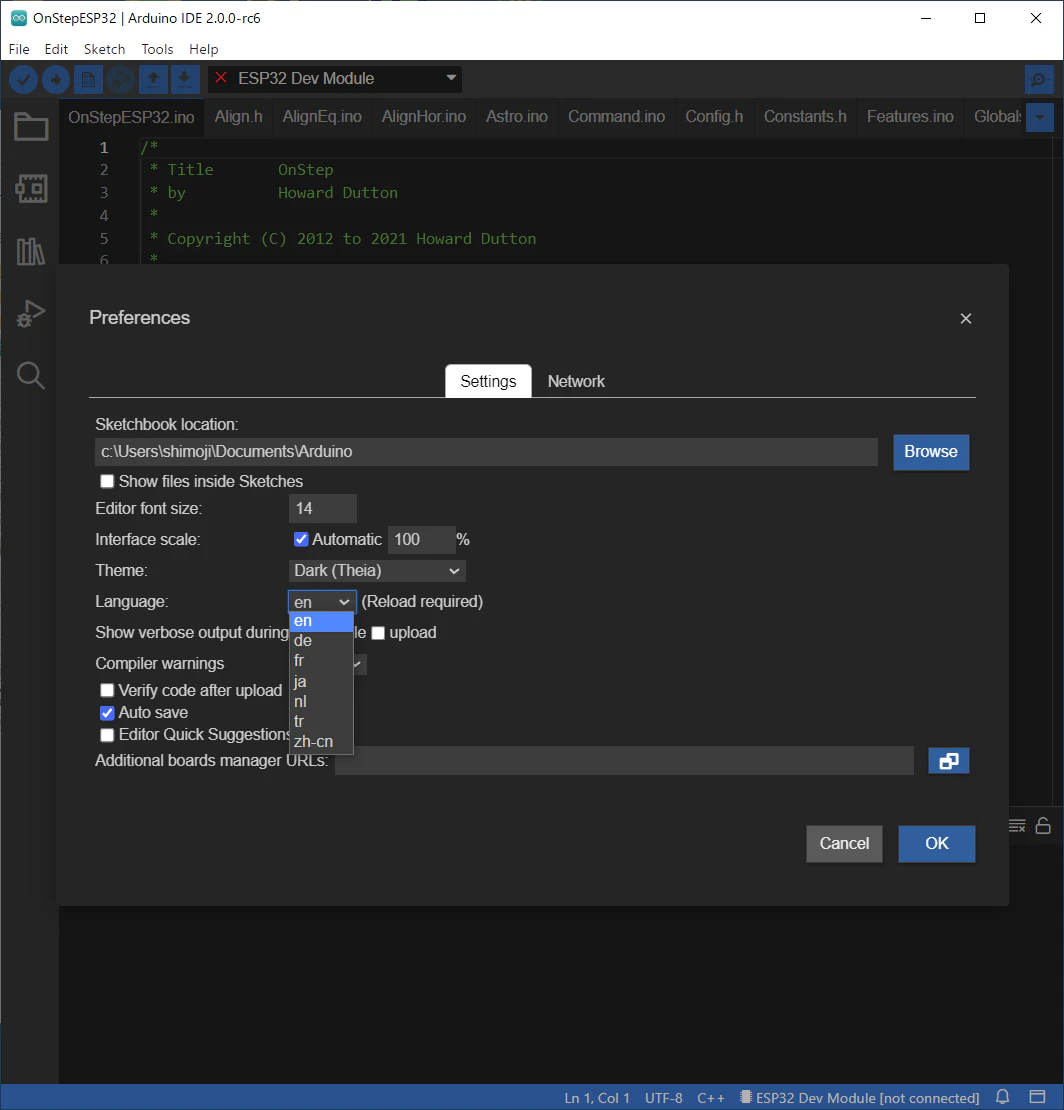
Task: Click the New sketch file icon
Action: pyautogui.click(x=88, y=79)
